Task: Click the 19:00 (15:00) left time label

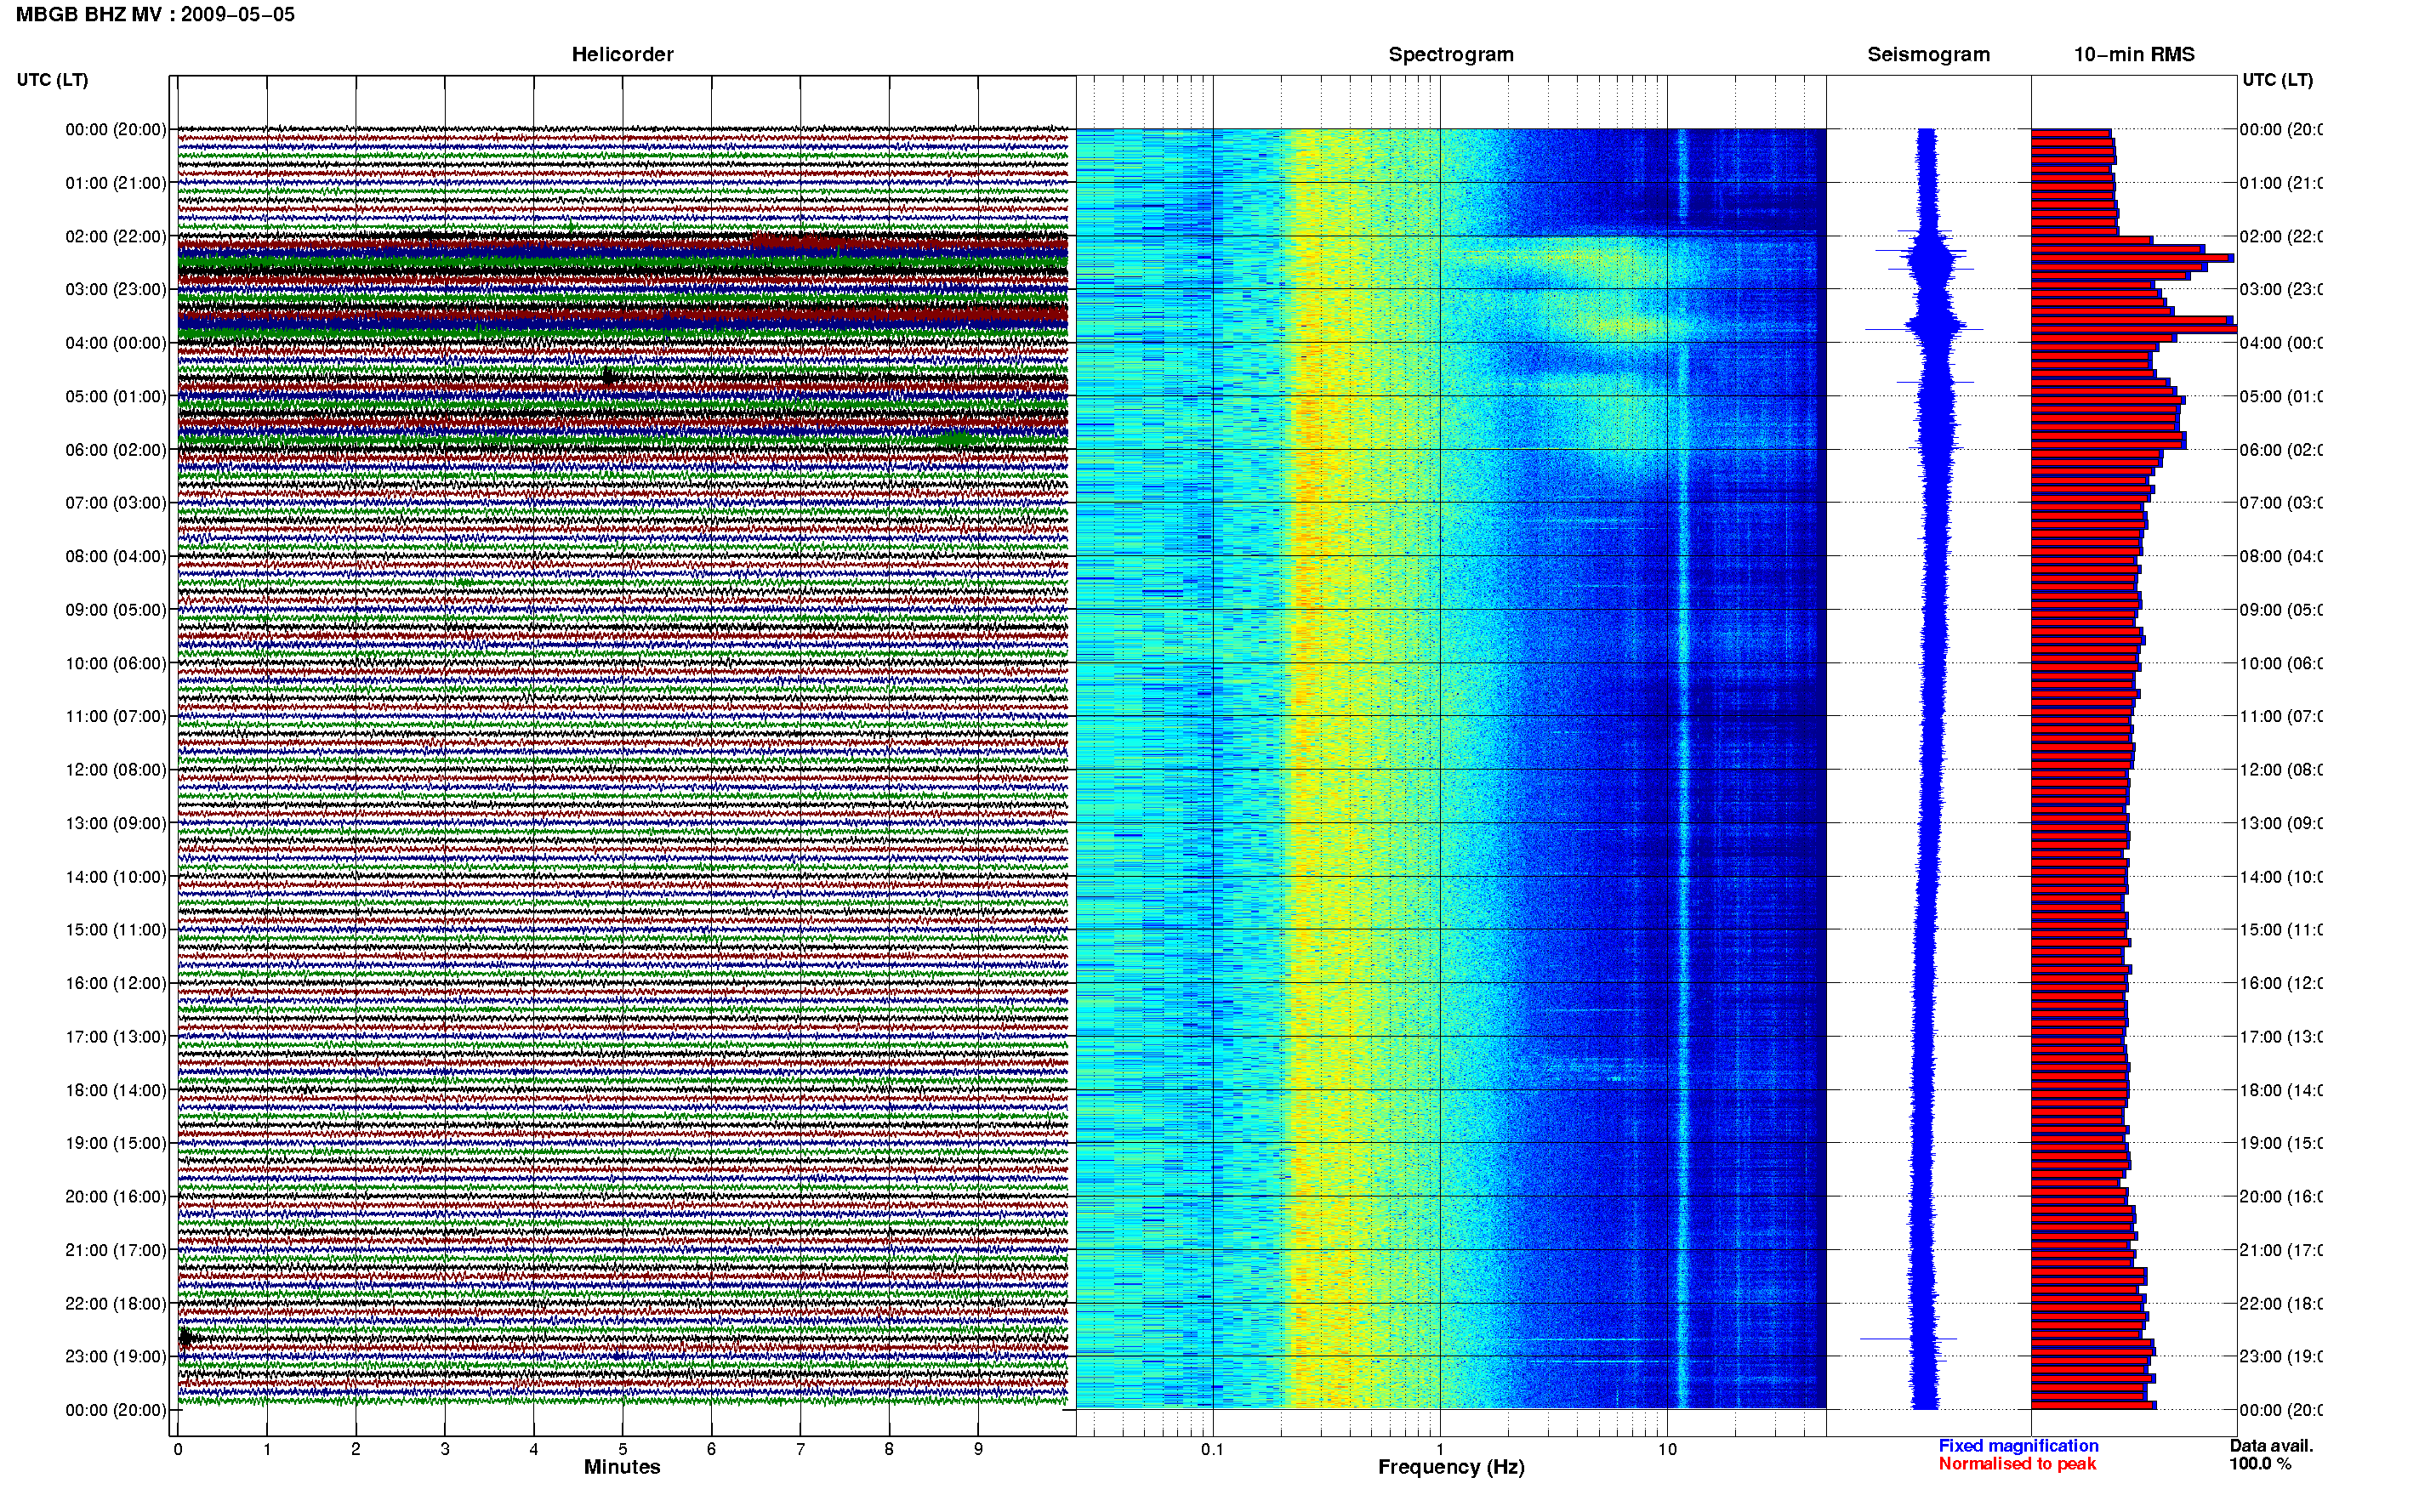Action: coord(116,1143)
